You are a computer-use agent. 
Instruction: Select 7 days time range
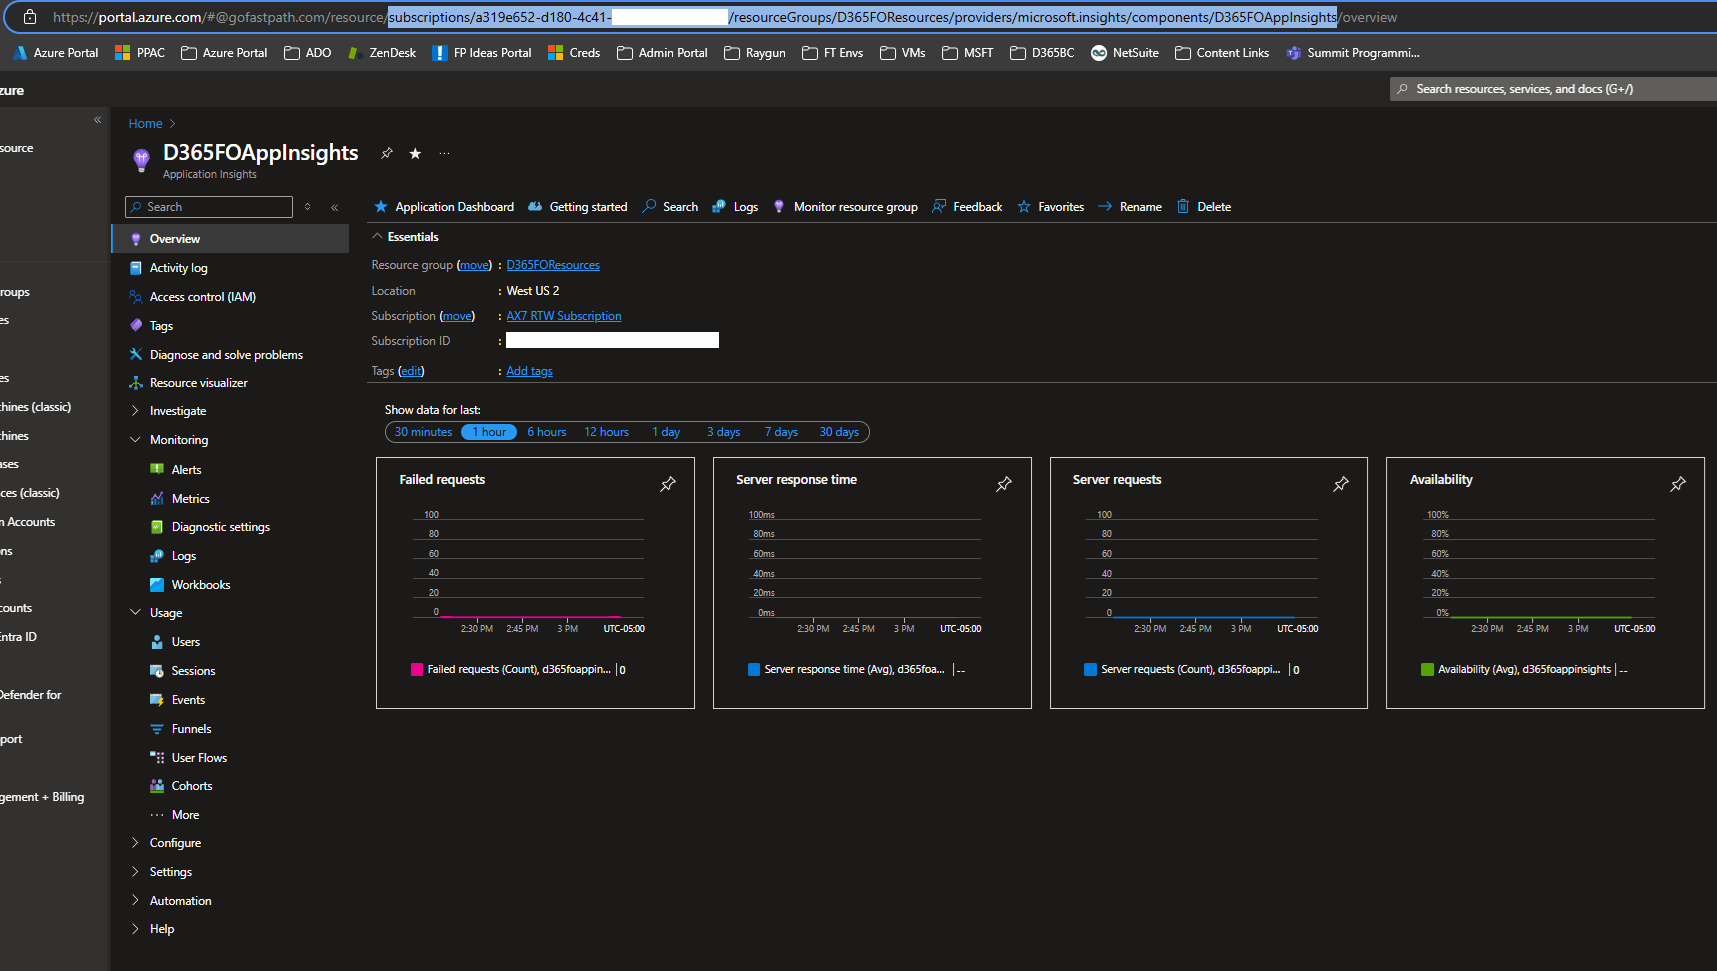[781, 432]
